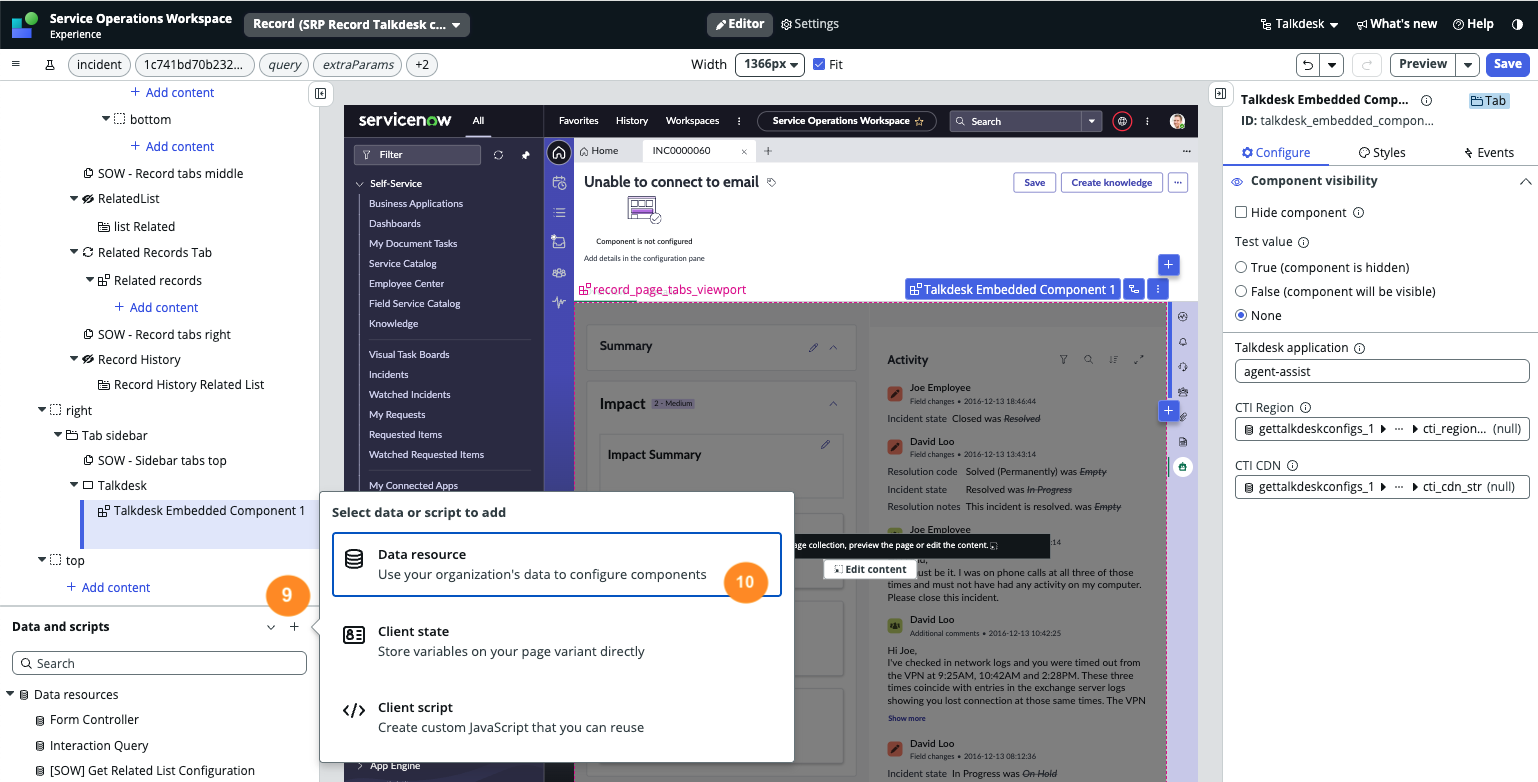Select the None radio option

pyautogui.click(x=1241, y=315)
